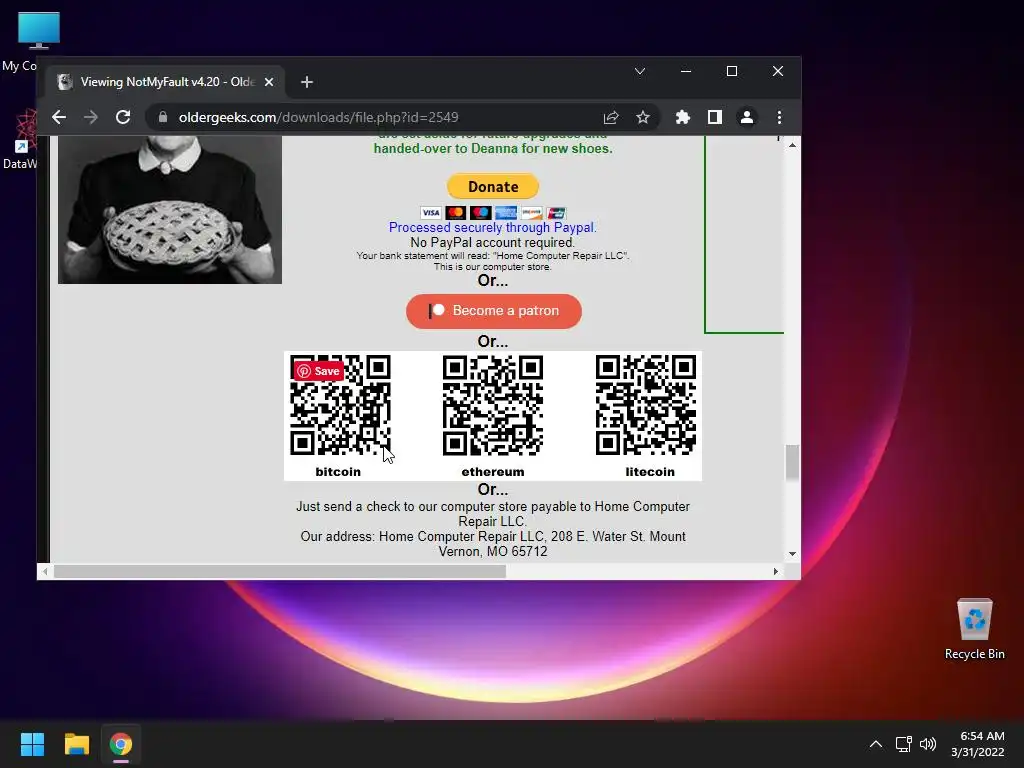Click the horizontal scrollbar thumb
Viewport: 1024px width, 768px height.
[x=280, y=571]
